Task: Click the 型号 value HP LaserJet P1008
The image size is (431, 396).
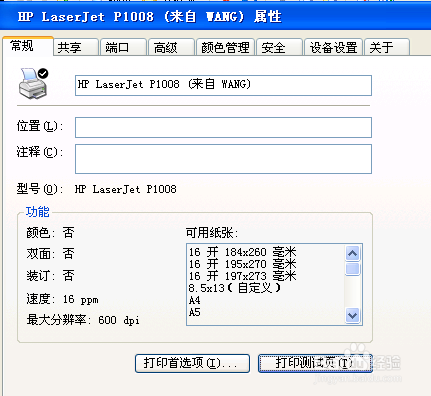Action: tap(126, 189)
